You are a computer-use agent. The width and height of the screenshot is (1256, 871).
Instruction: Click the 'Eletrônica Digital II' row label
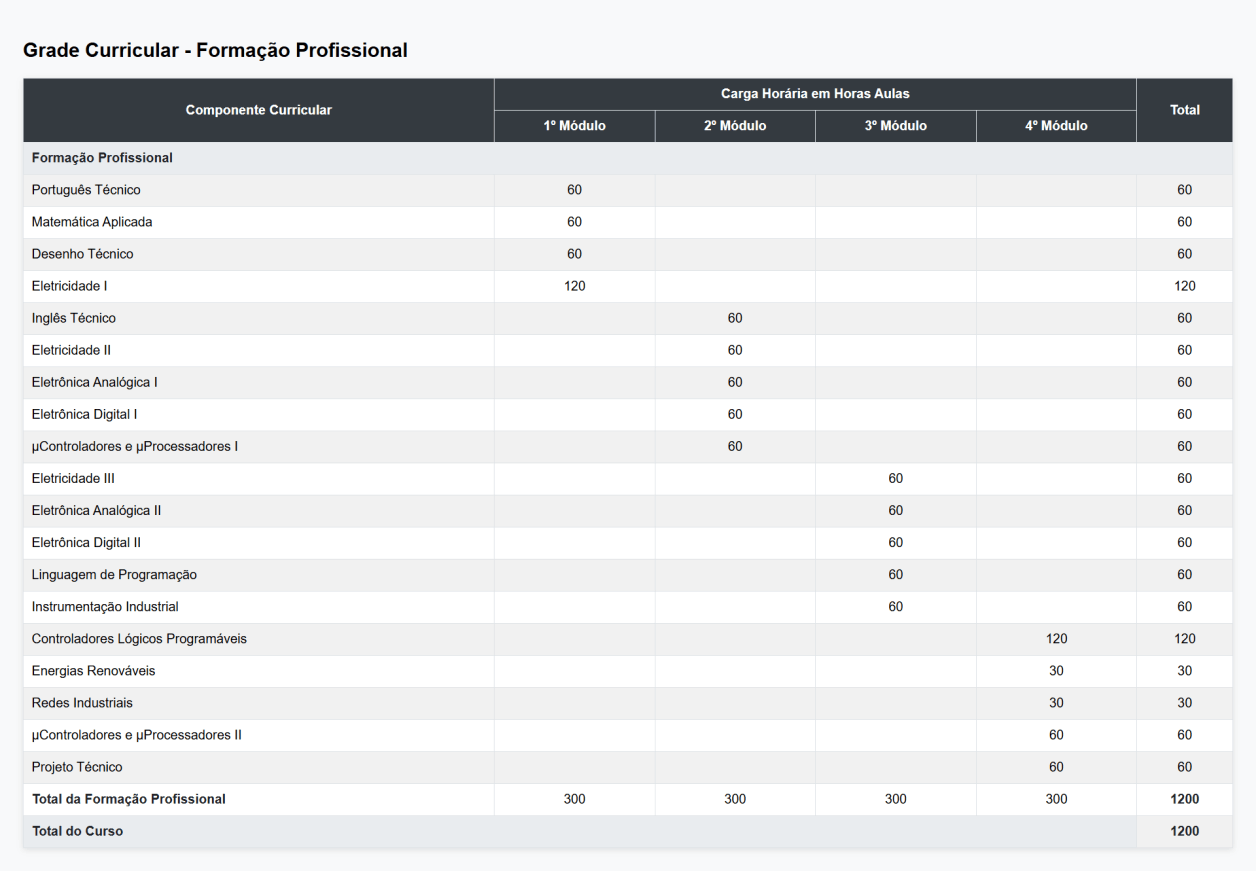click(x=87, y=542)
